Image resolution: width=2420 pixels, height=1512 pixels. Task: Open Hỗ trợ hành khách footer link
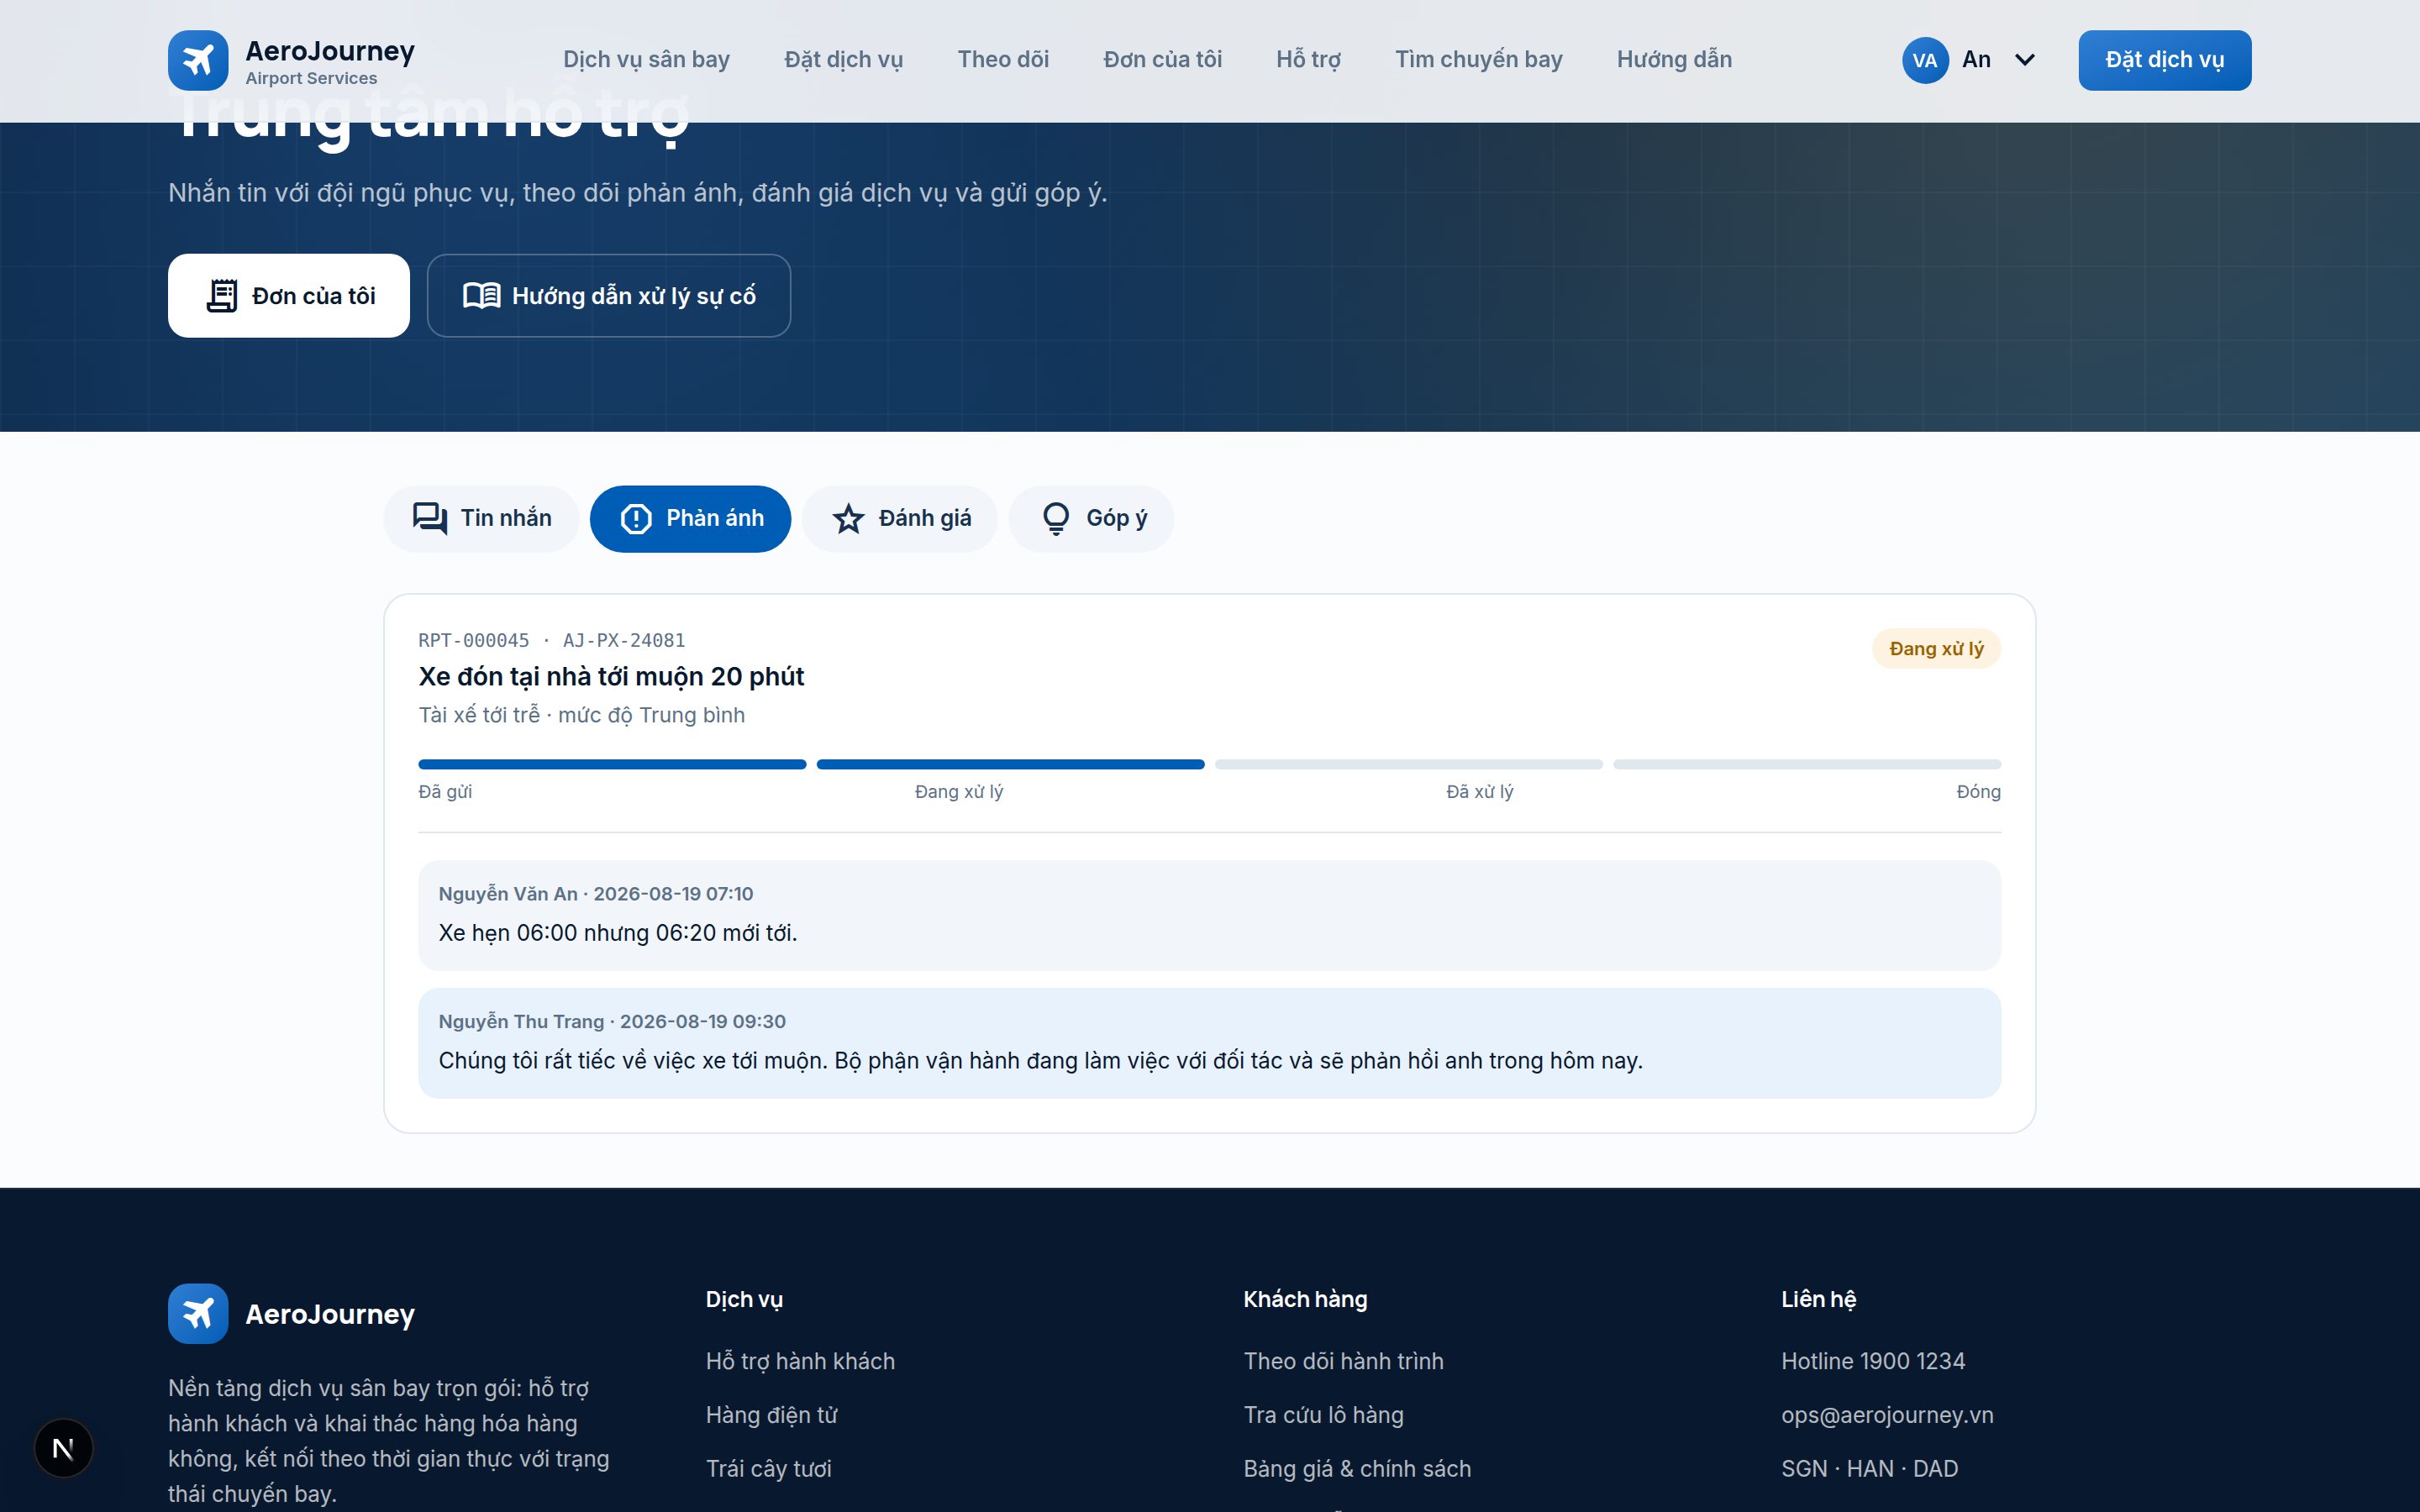tap(800, 1361)
